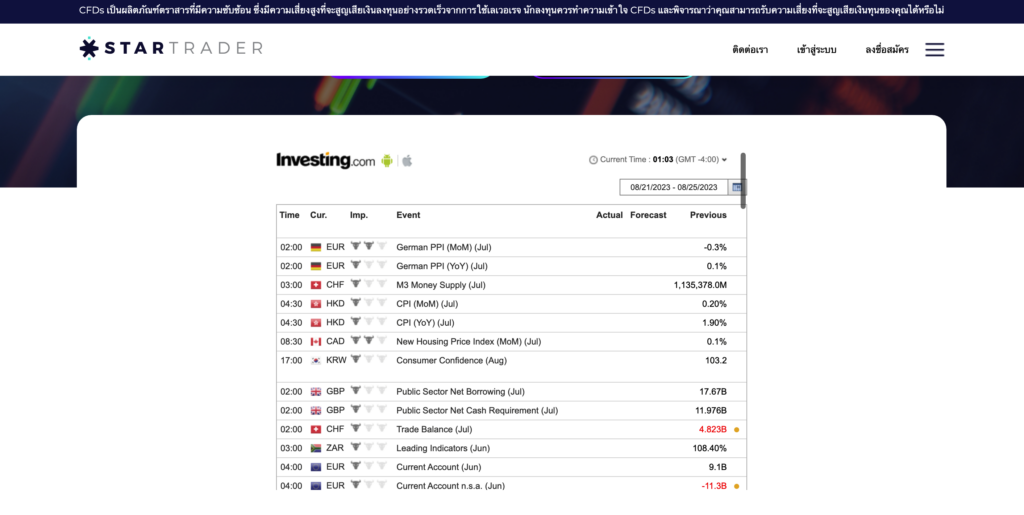The height and width of the screenshot is (515, 1024).
Task: Click the date range field 08/21/2023 - 08/25/2023
Action: coord(673,187)
